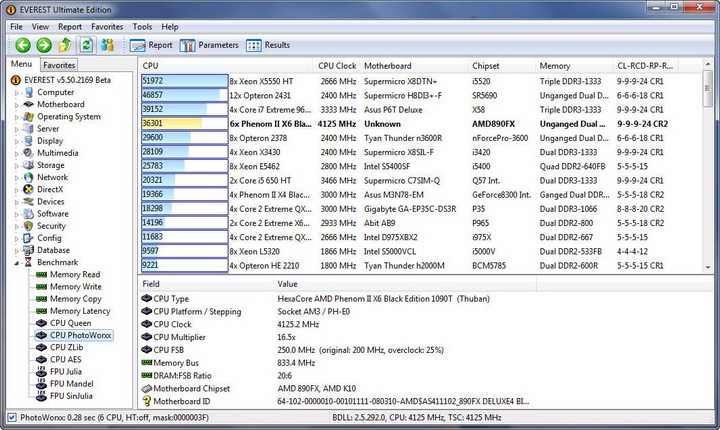720x430 pixels.
Task: Open the CPU AES benchmark
Action: tap(65, 359)
